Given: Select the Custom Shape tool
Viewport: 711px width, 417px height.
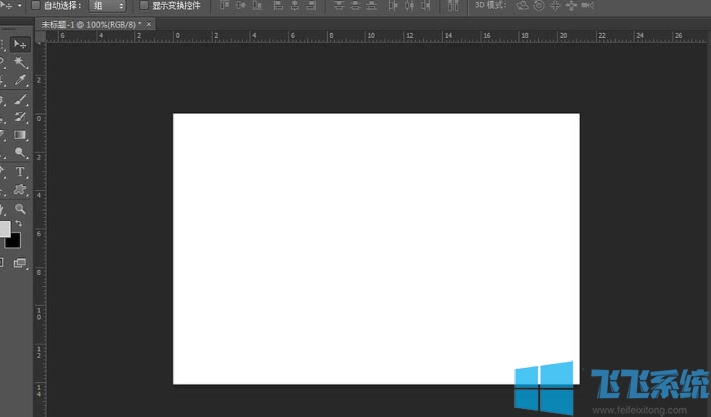Looking at the screenshot, I should point(20,190).
